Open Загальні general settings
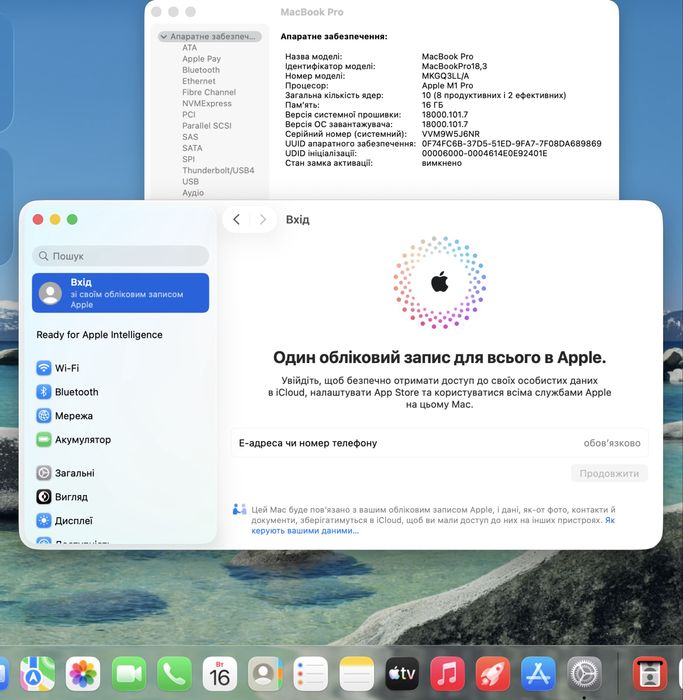This screenshot has width=683, height=700. (66, 473)
